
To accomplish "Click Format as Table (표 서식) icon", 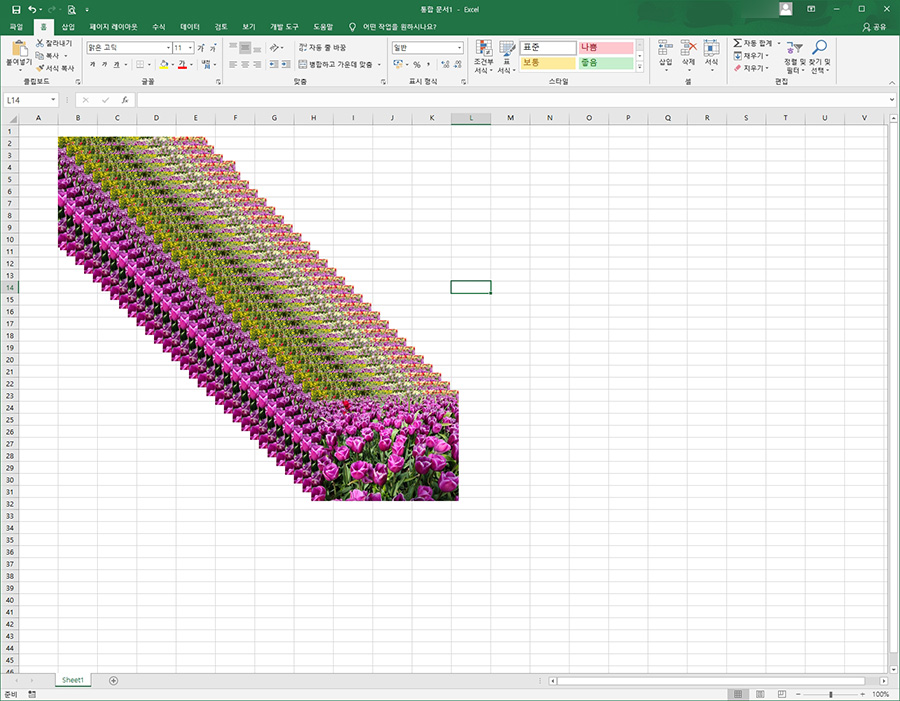I will pos(507,48).
